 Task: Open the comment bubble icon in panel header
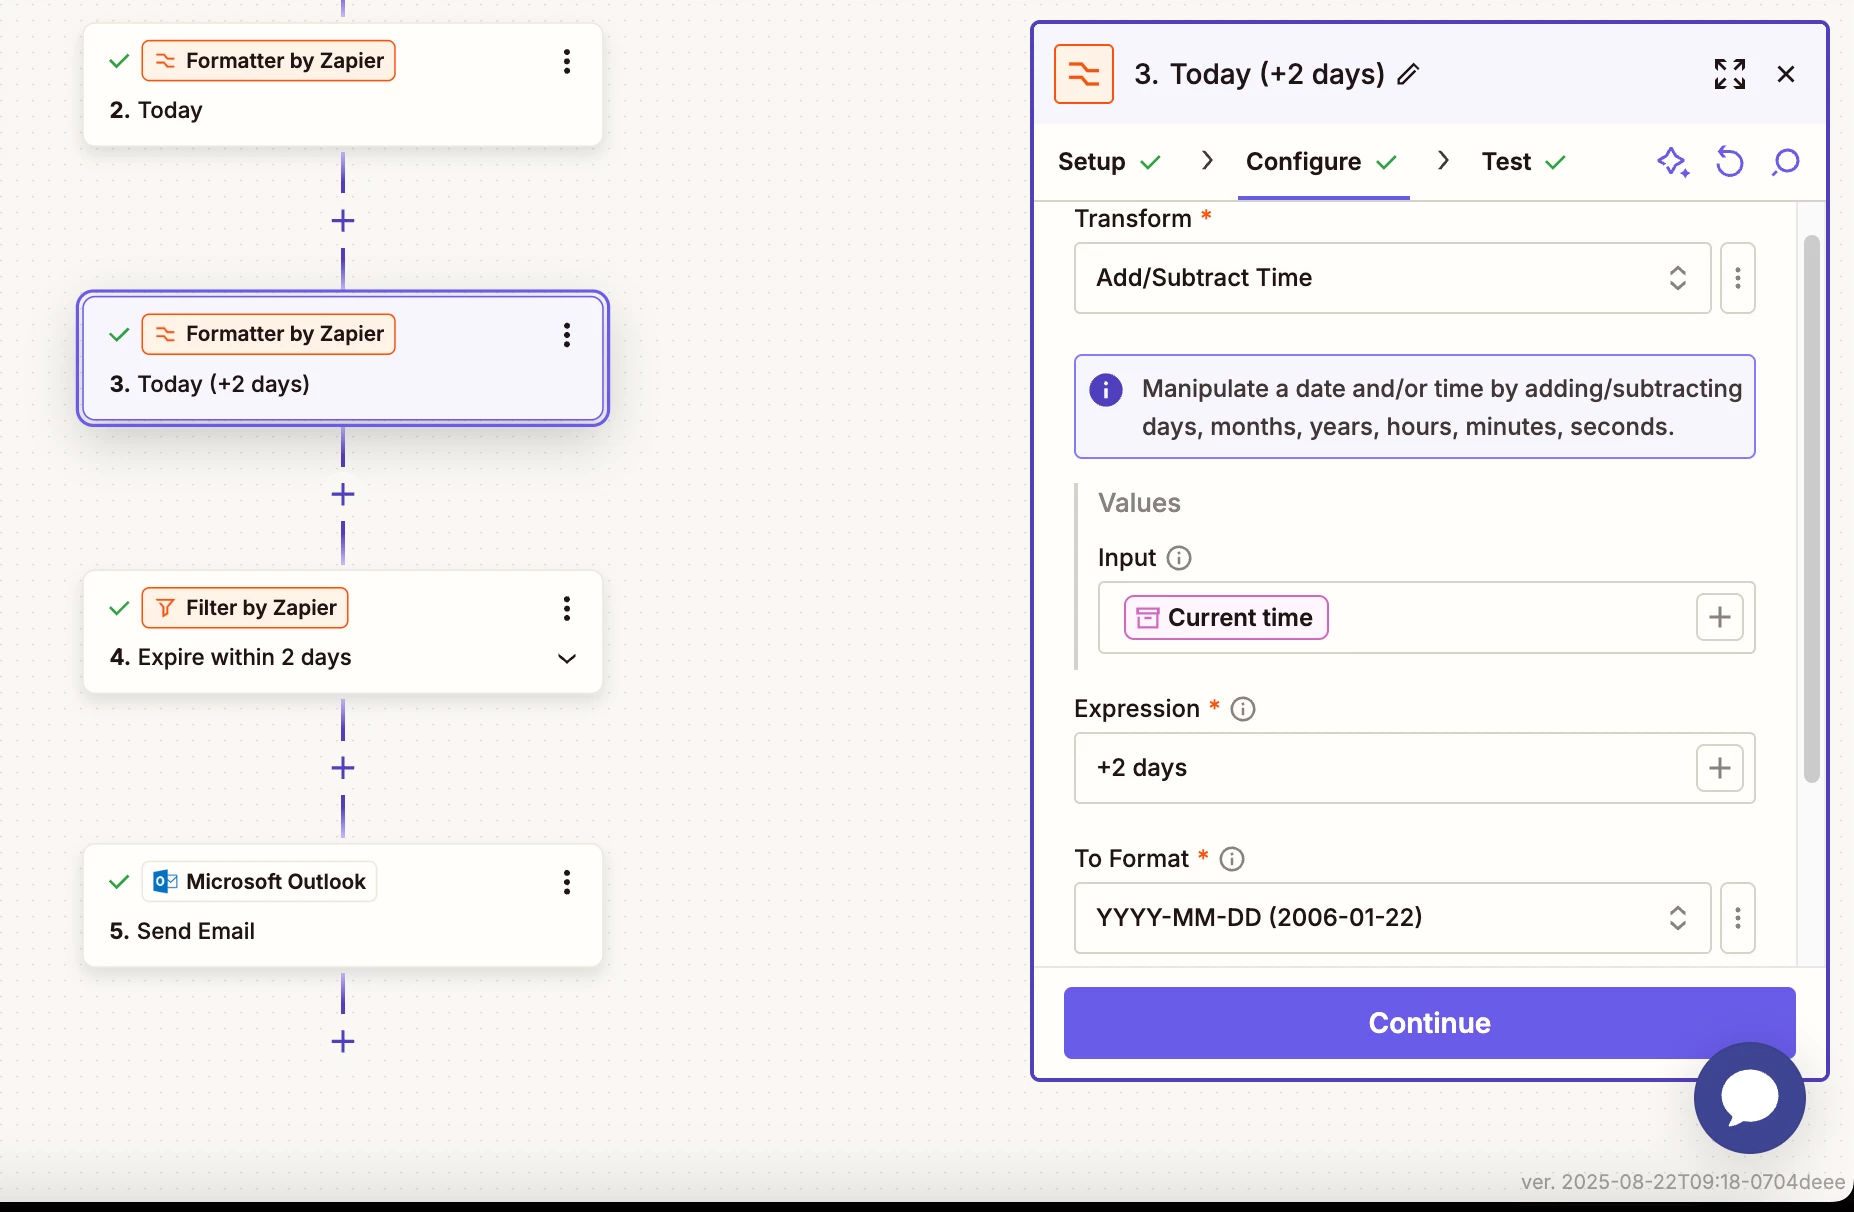click(1786, 162)
